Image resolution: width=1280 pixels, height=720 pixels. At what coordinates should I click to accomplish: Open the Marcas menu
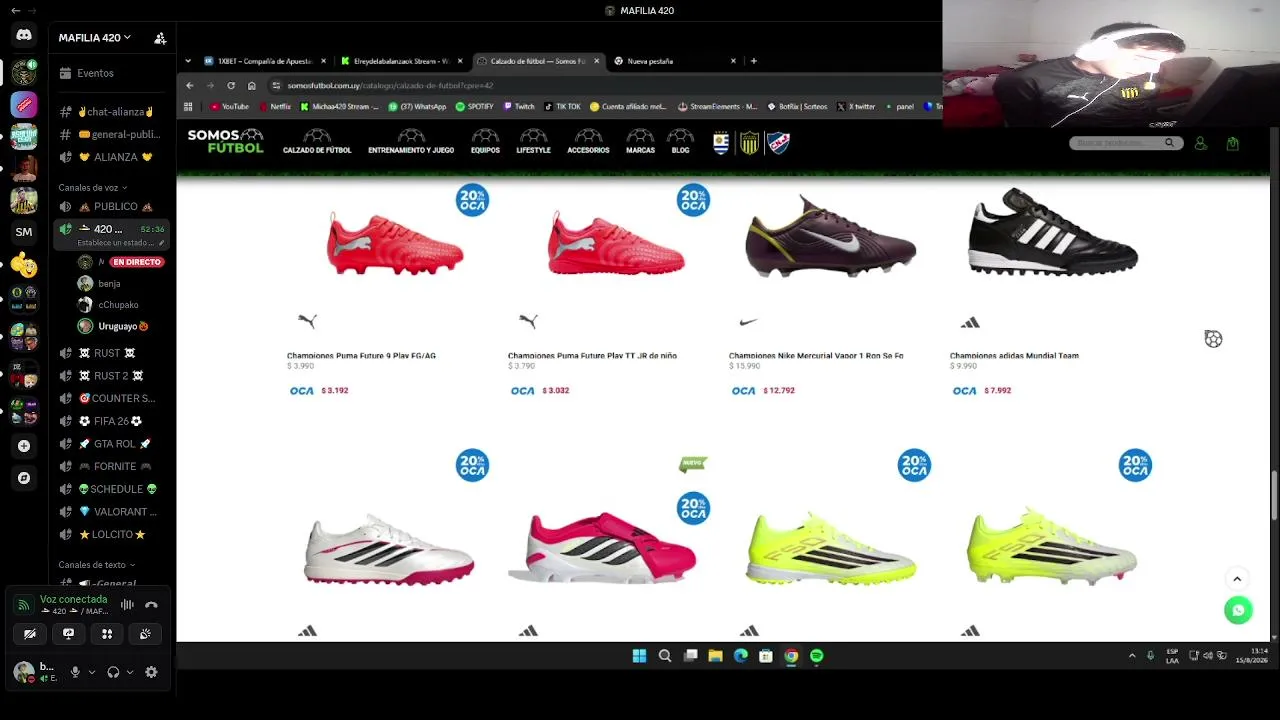(x=640, y=142)
